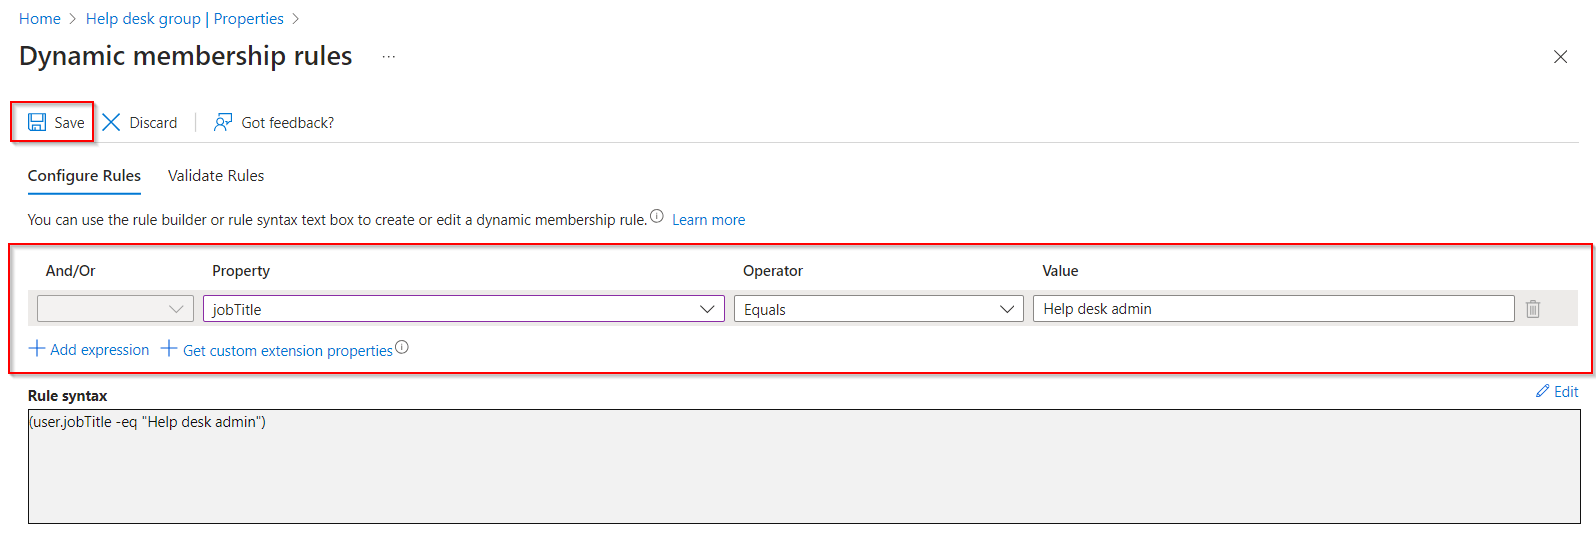This screenshot has height=552, width=1596.
Task: Open the And/Or dropdown
Action: coord(115,309)
